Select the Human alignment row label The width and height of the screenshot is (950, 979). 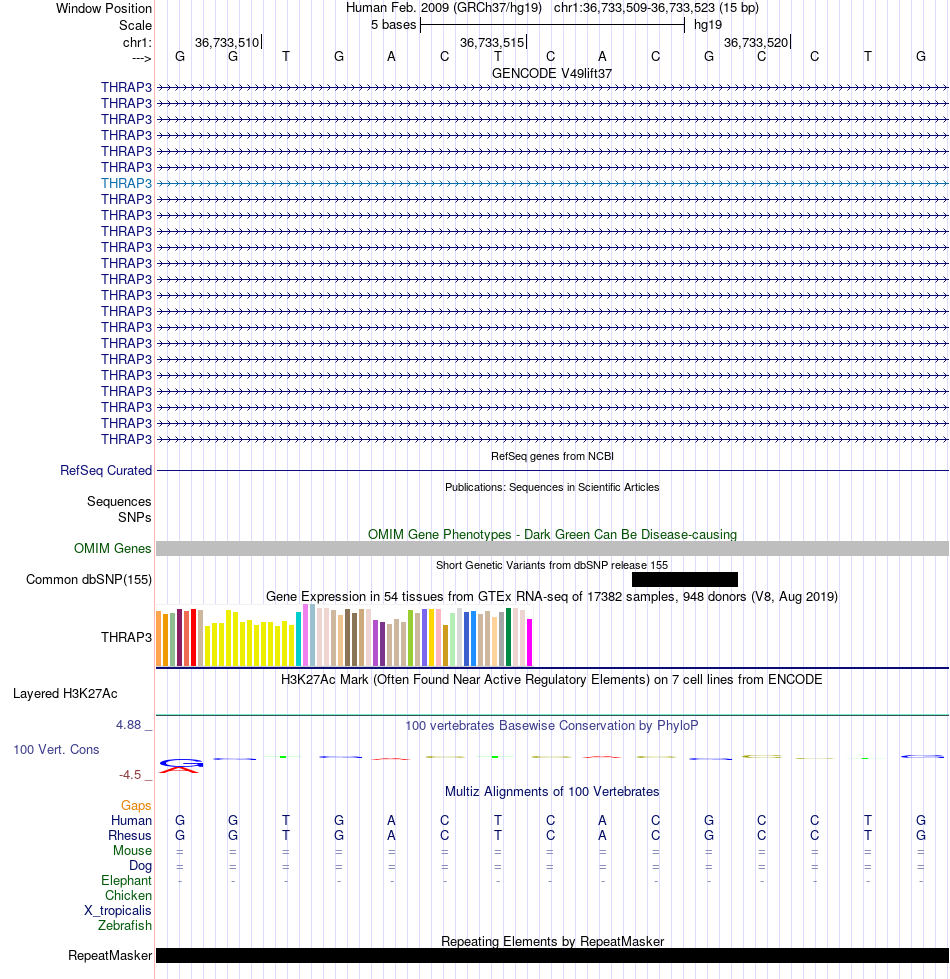[x=131, y=820]
